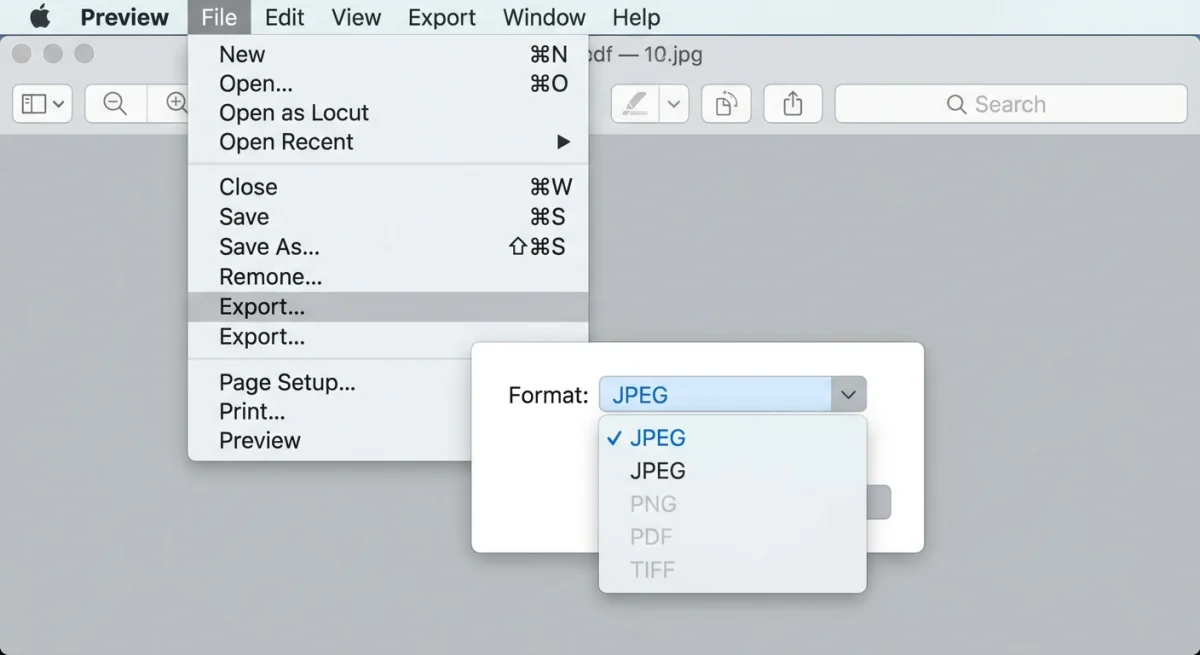Choose Open... from the File menu
This screenshot has width=1200, height=655.
coord(388,83)
